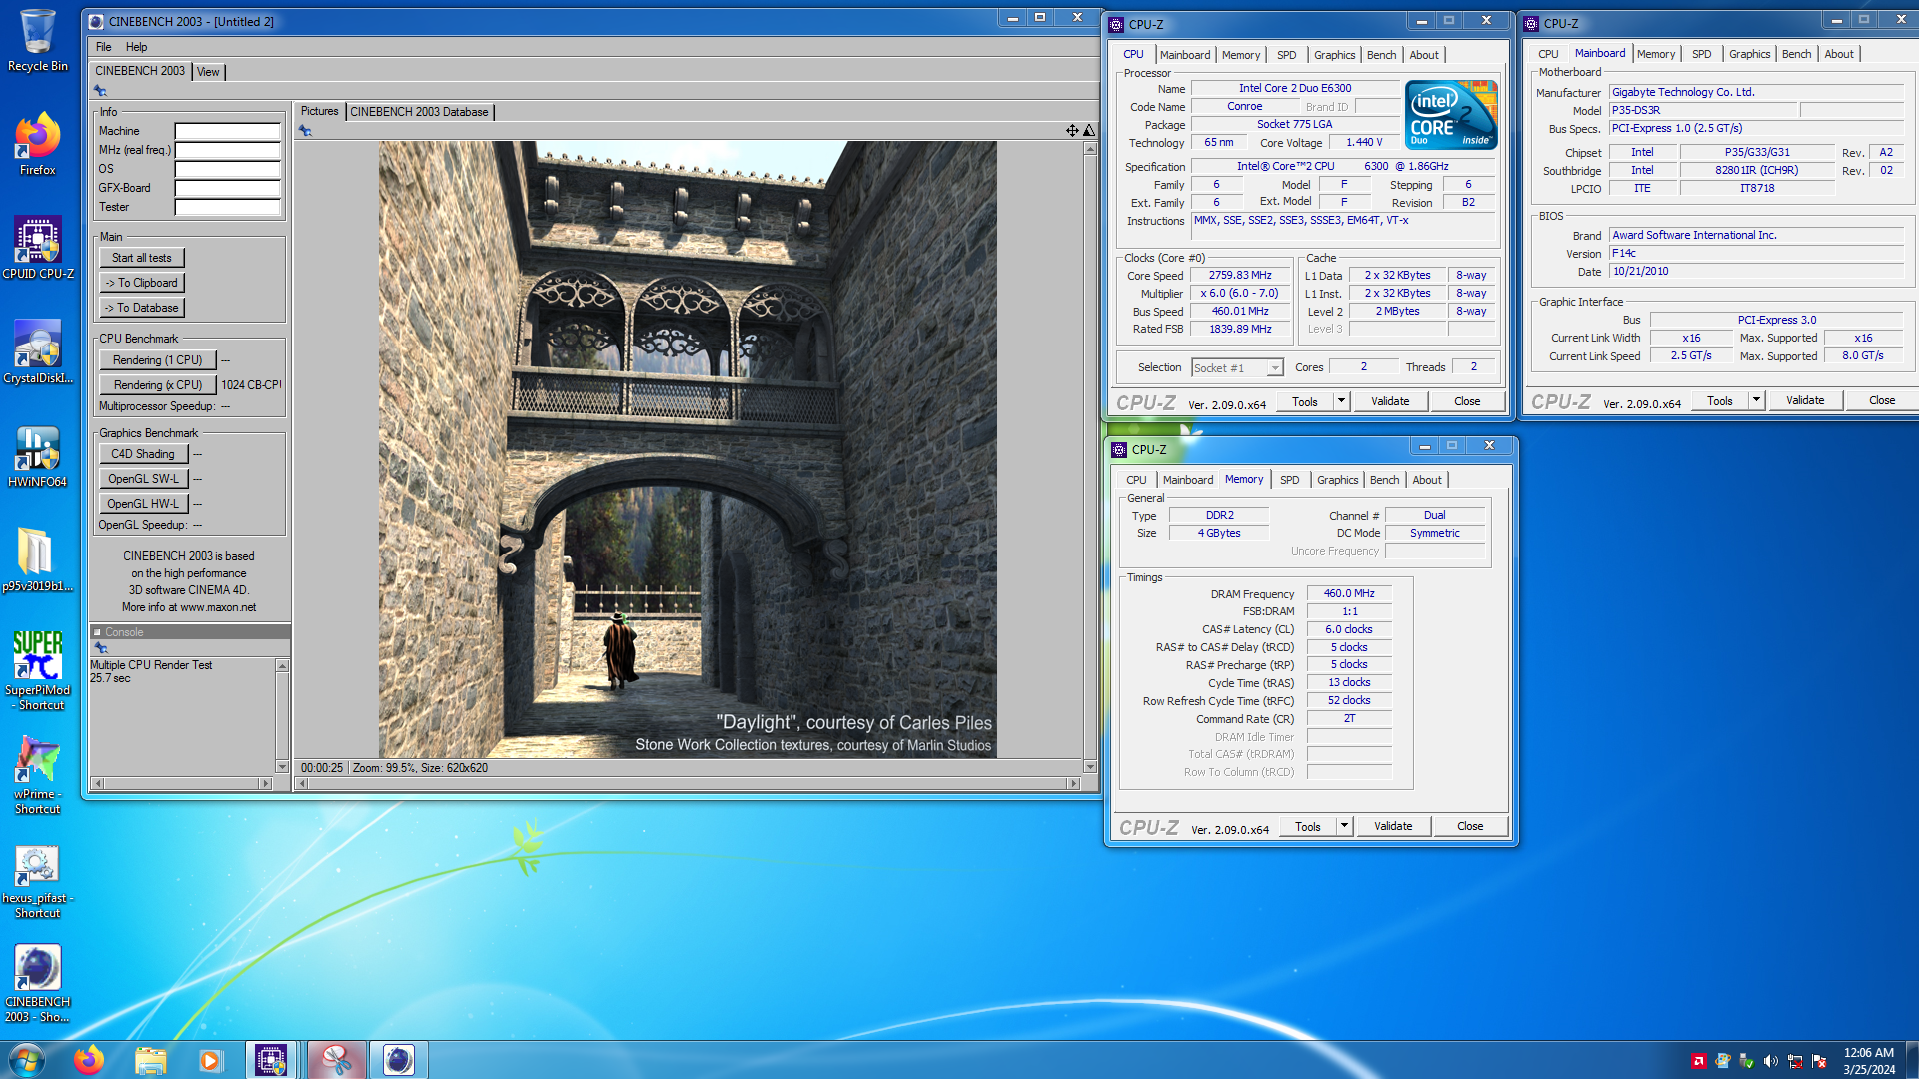This screenshot has height=1079, width=1919.
Task: Click Tester input field
Action: tap(227, 207)
